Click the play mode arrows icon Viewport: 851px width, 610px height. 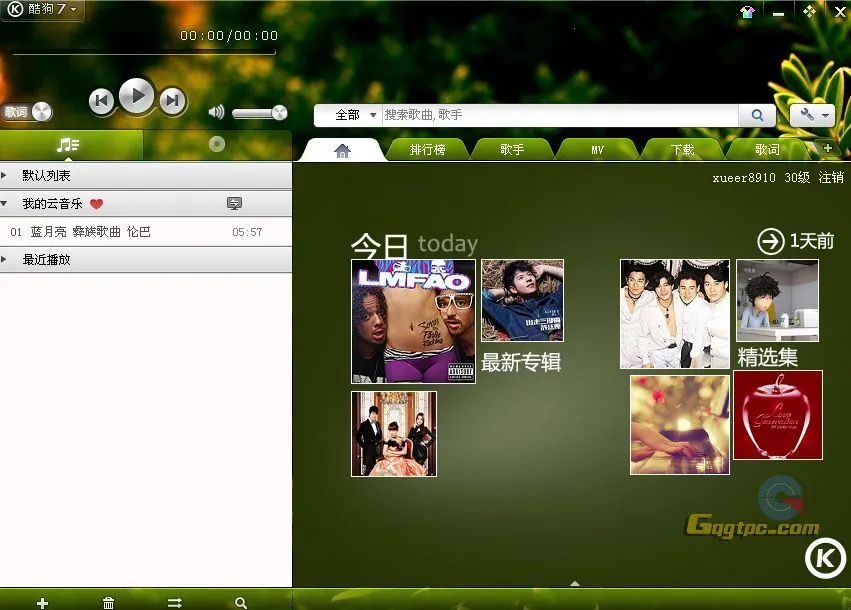click(174, 603)
